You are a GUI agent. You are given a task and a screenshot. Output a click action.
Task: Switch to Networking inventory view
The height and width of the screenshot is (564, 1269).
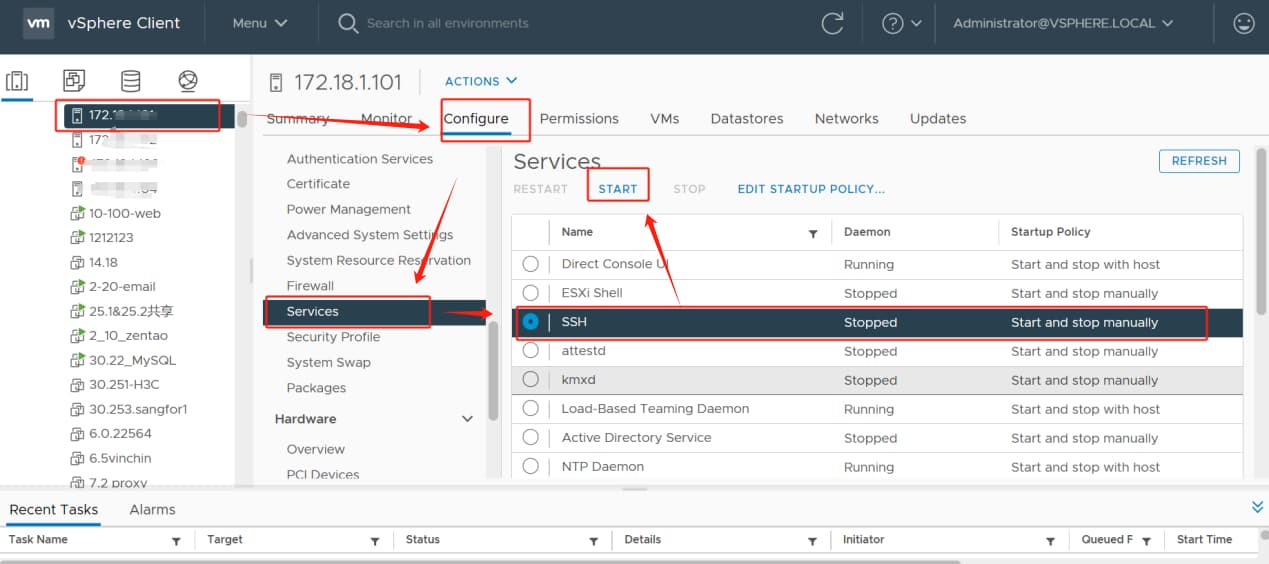(x=187, y=81)
